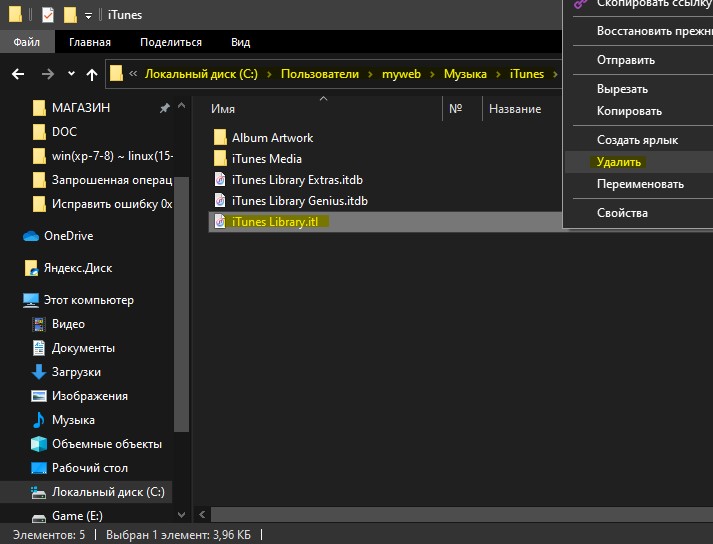
Task: Open Музыка in the navigation pane
Action: coord(73,420)
